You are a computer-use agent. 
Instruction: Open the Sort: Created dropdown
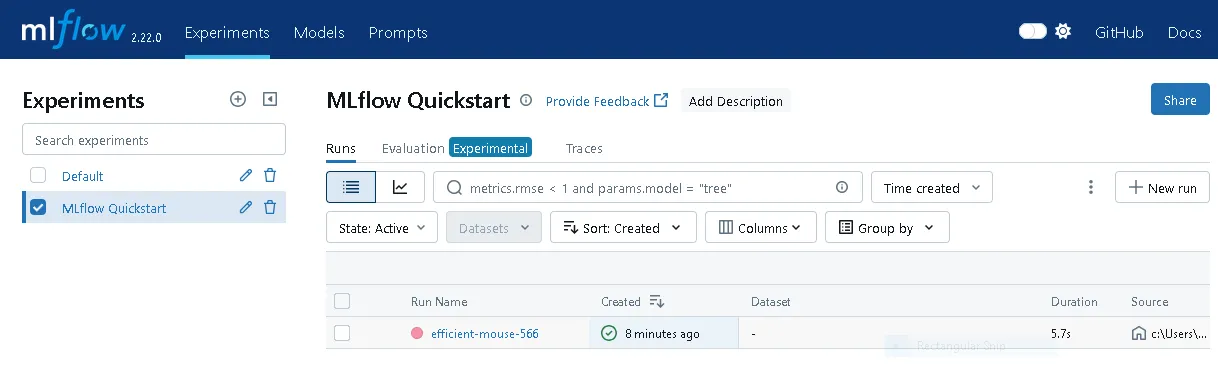[623, 228]
